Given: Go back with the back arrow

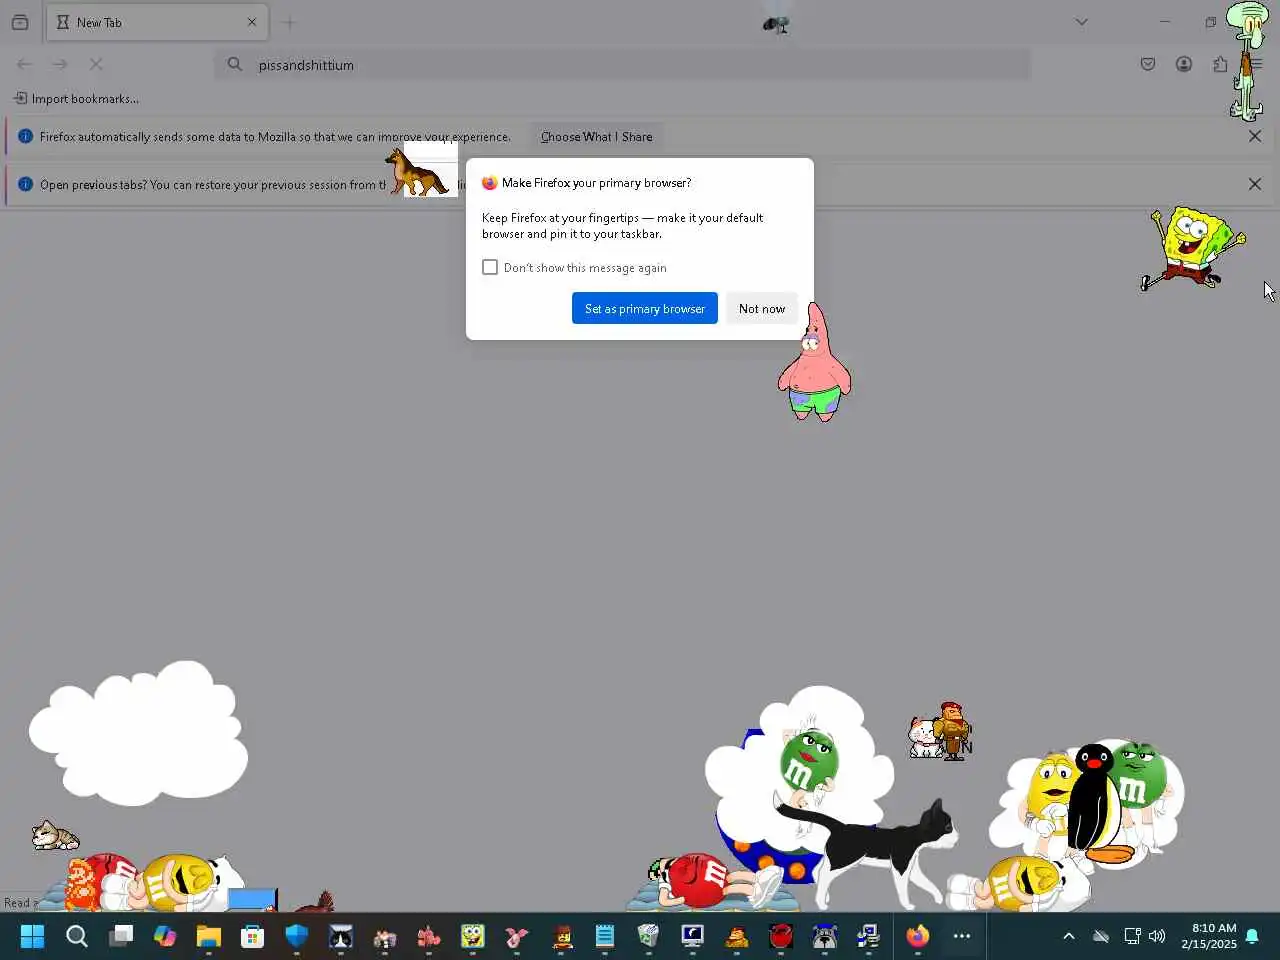Looking at the screenshot, I should tap(24, 64).
